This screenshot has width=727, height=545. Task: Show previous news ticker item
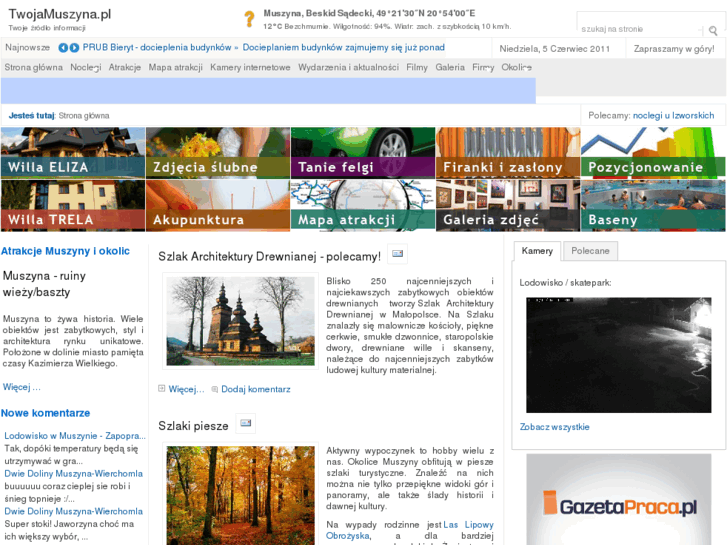click(63, 48)
